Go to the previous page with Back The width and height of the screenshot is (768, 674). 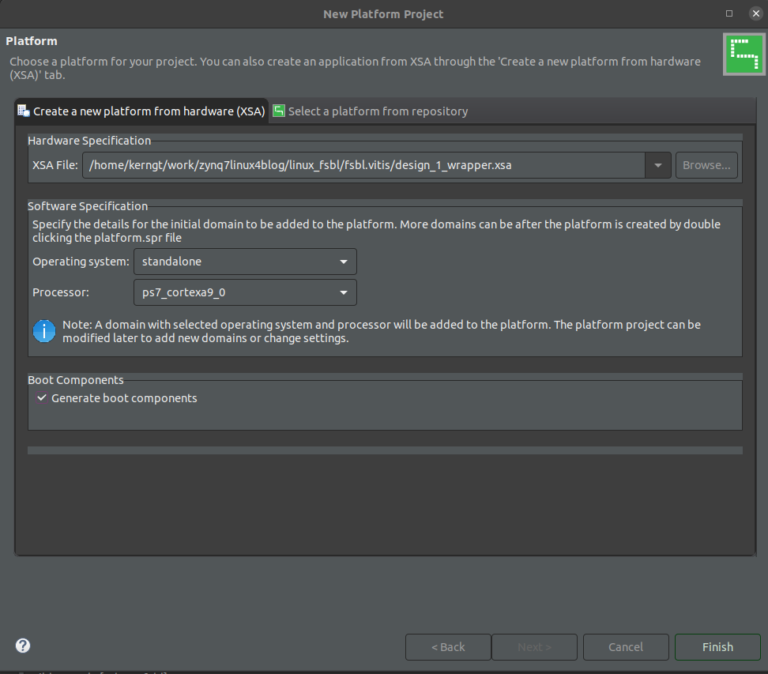point(448,647)
